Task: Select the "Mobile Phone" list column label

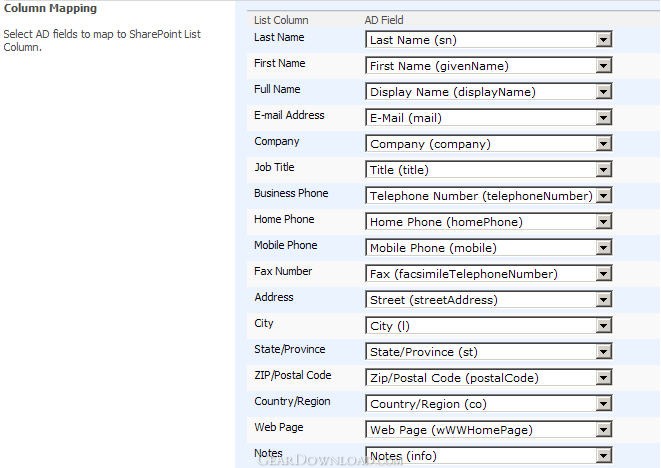Action: point(285,245)
